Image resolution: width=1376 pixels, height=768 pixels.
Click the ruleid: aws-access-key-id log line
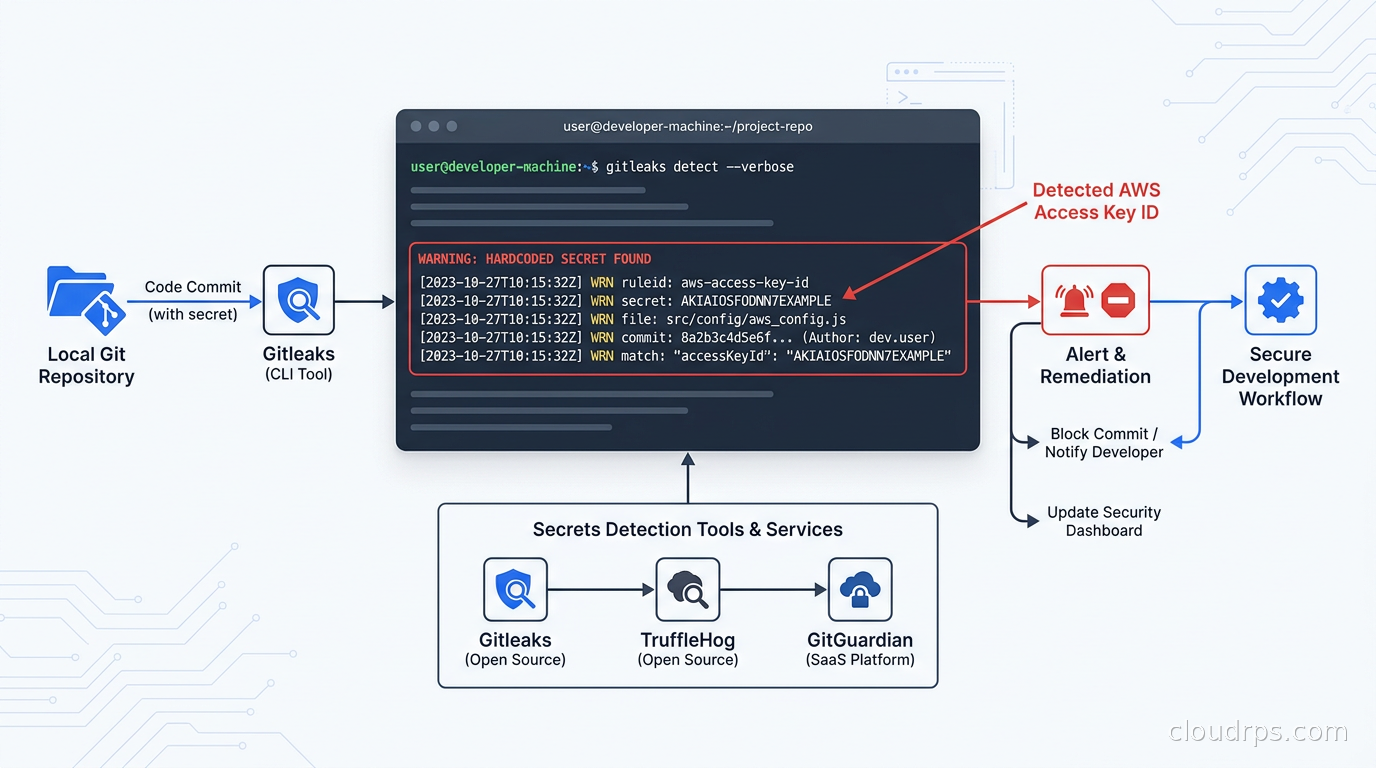(x=614, y=282)
